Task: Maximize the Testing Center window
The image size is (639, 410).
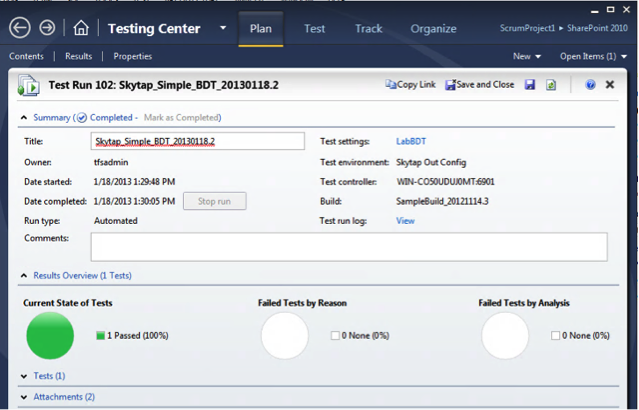Action: point(610,9)
